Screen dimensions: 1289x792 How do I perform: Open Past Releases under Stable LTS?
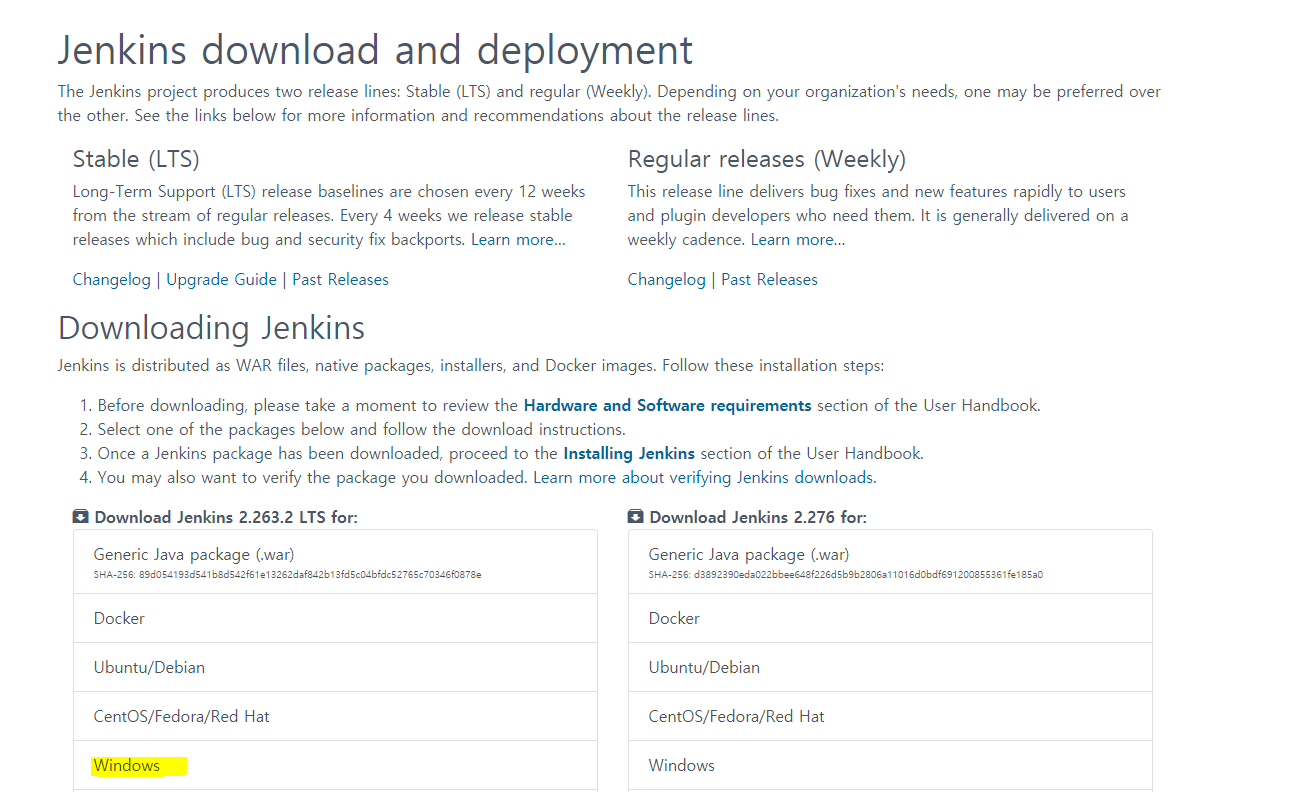[340, 280]
